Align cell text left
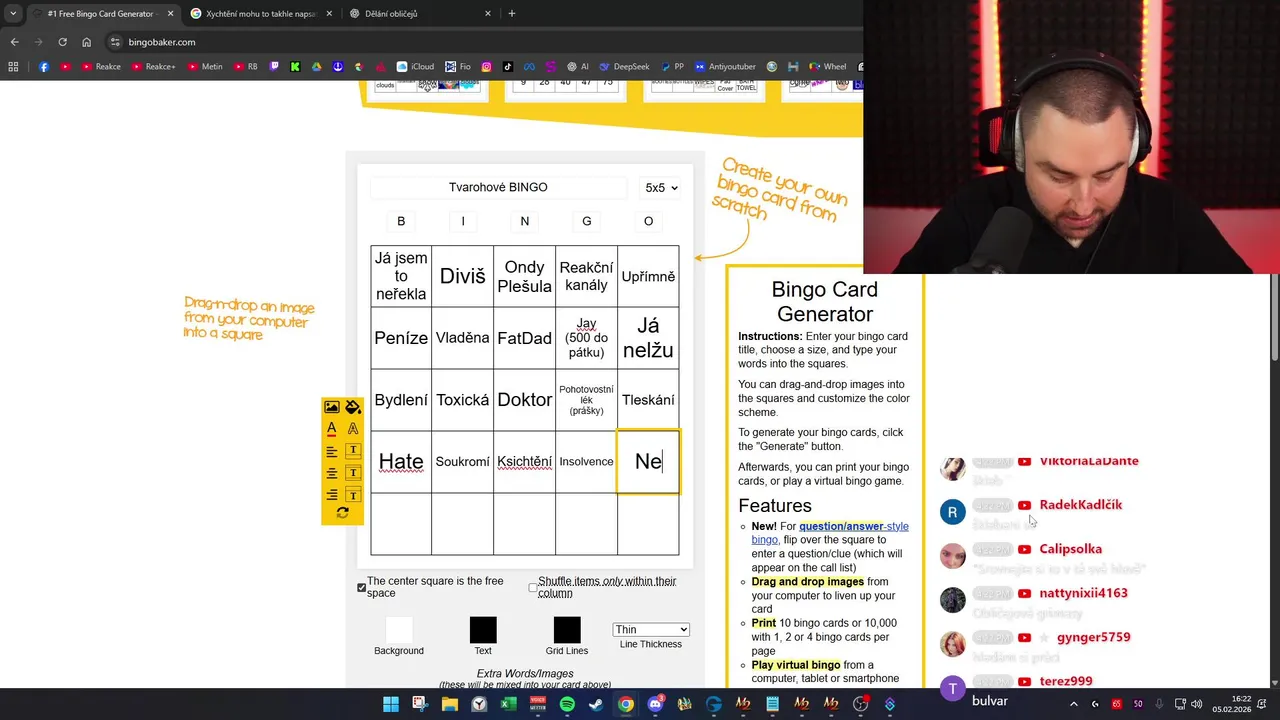Image resolution: width=1280 pixels, height=720 pixels. [331, 451]
